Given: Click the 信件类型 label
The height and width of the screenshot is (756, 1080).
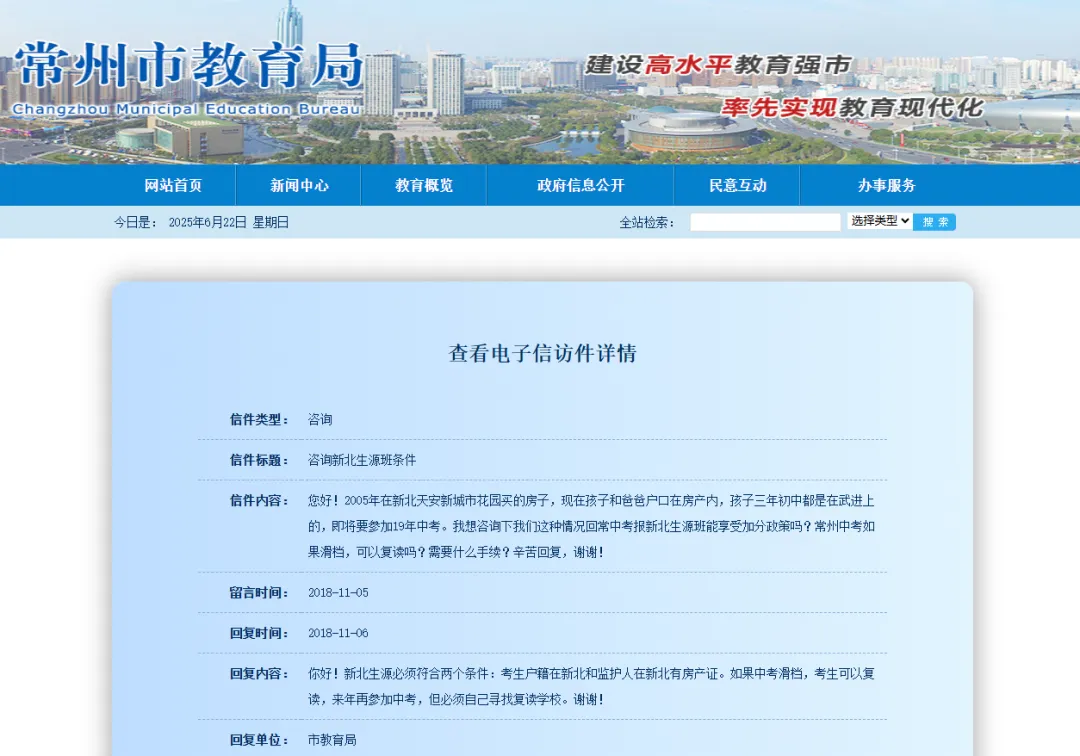Looking at the screenshot, I should click(x=259, y=419).
